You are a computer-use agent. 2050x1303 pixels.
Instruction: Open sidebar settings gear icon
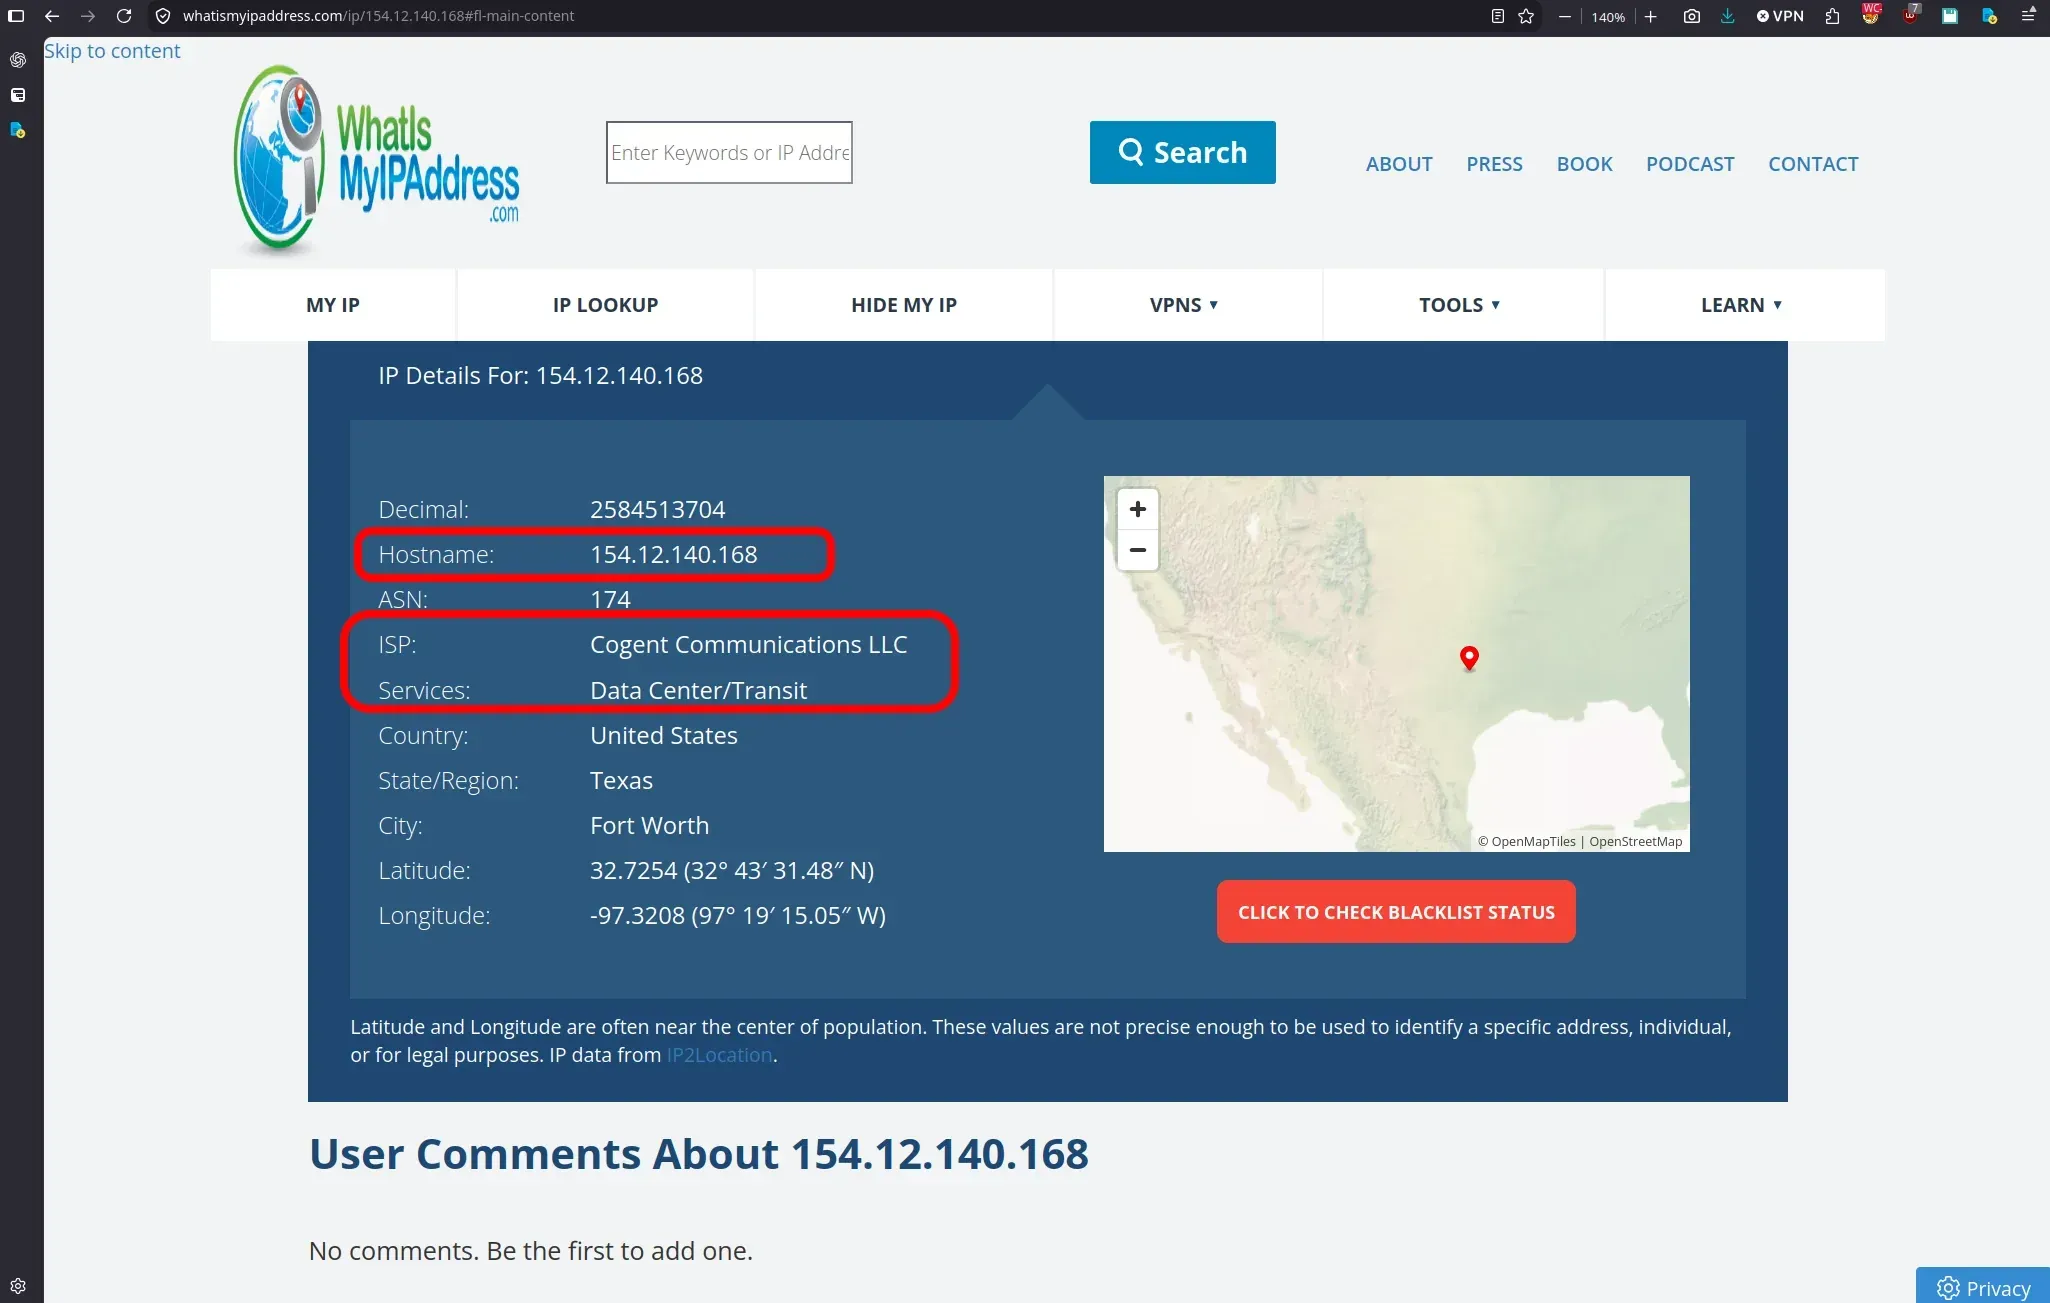click(18, 1286)
